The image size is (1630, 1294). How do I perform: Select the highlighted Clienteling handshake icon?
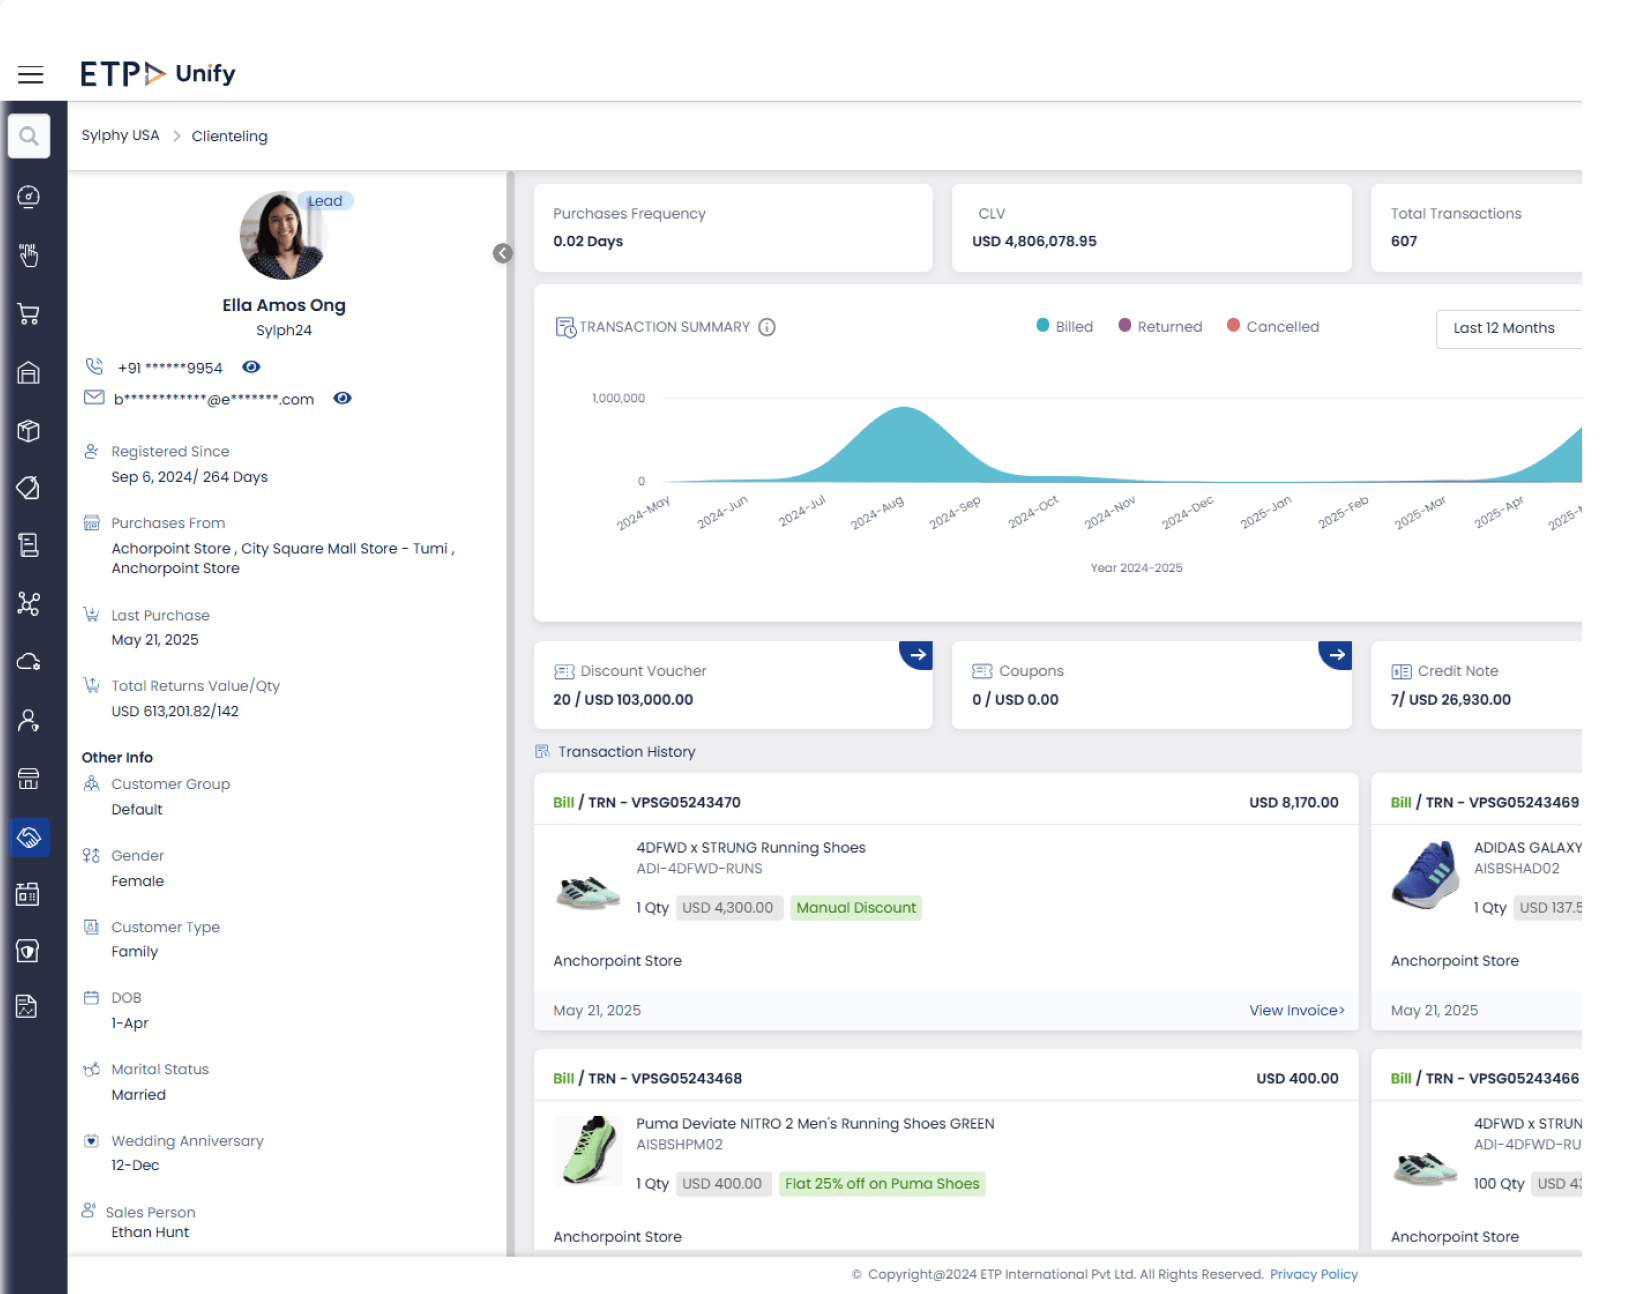coord(29,837)
